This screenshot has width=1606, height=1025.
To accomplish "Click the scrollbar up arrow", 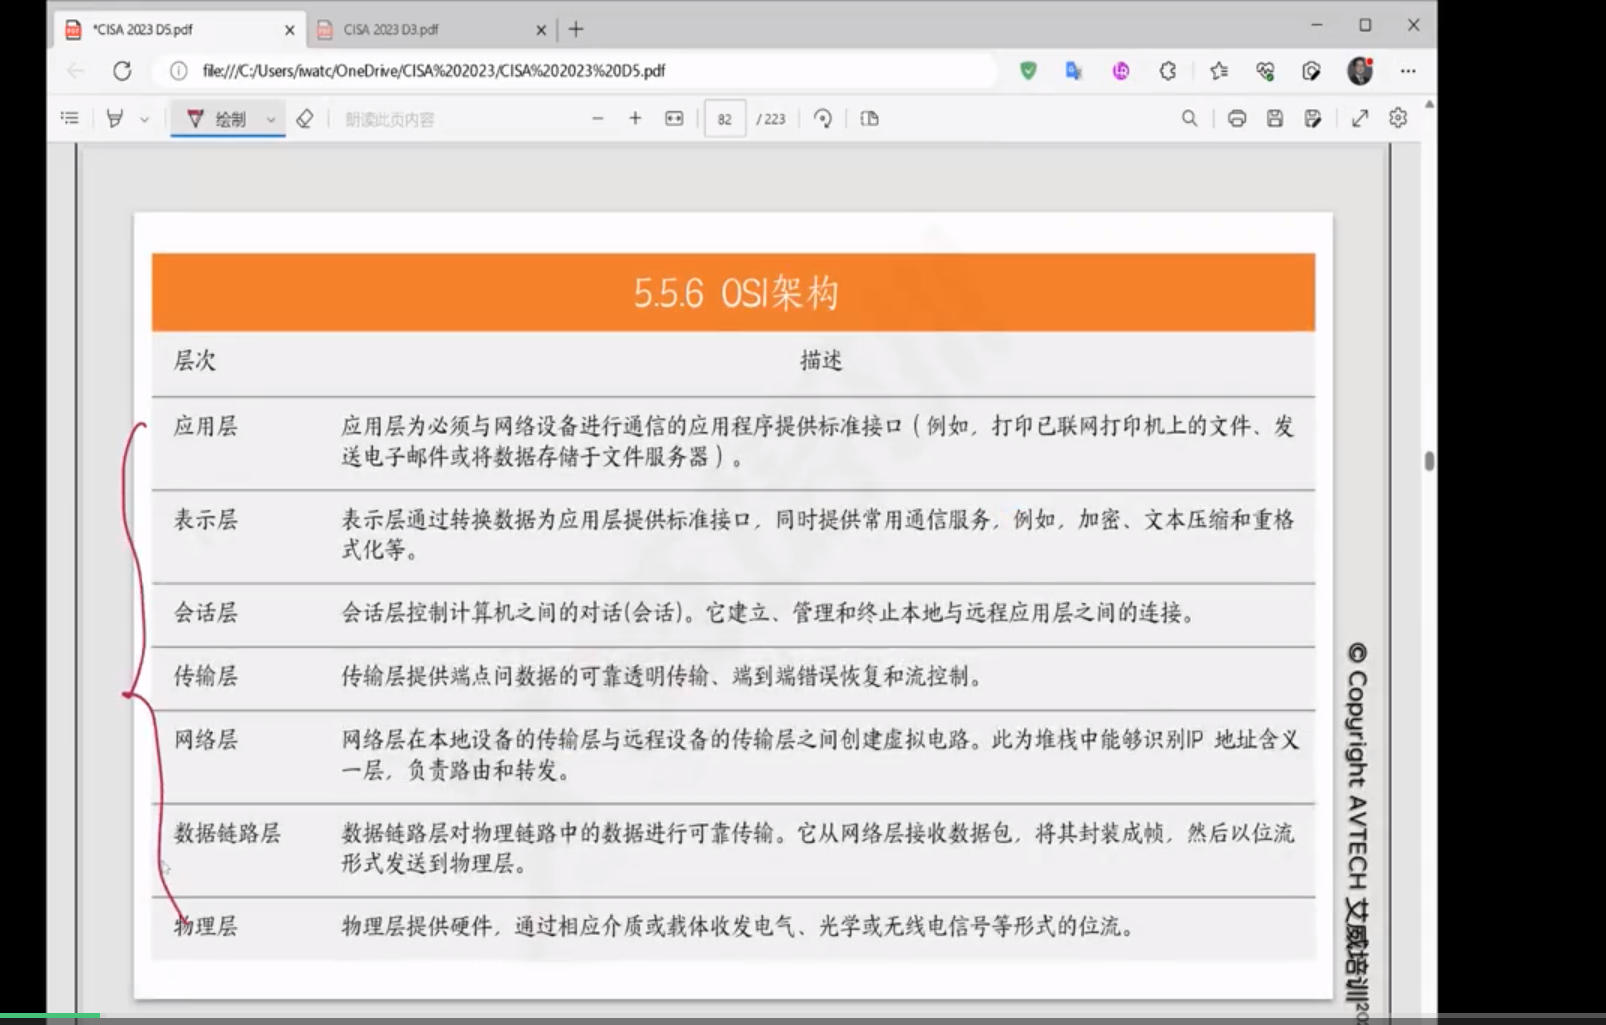I will coord(1429,104).
